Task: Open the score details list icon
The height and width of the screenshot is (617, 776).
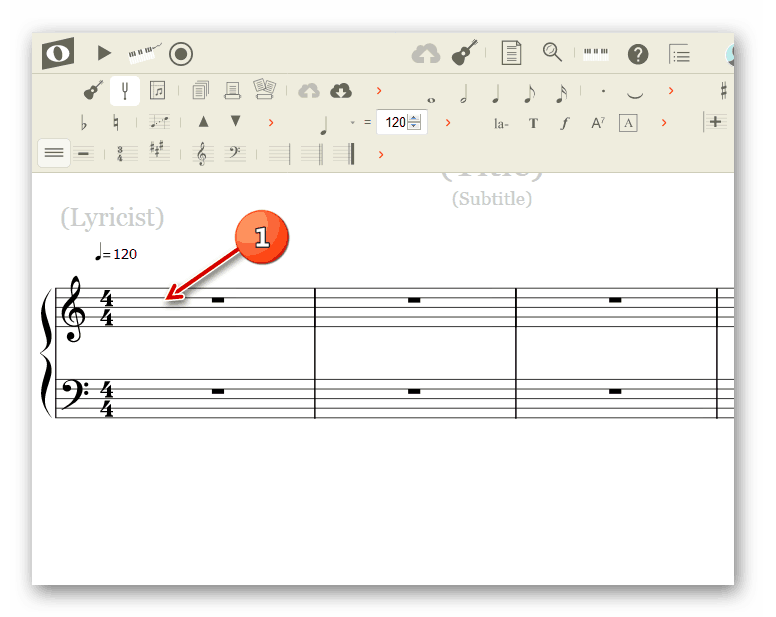Action: (x=679, y=54)
